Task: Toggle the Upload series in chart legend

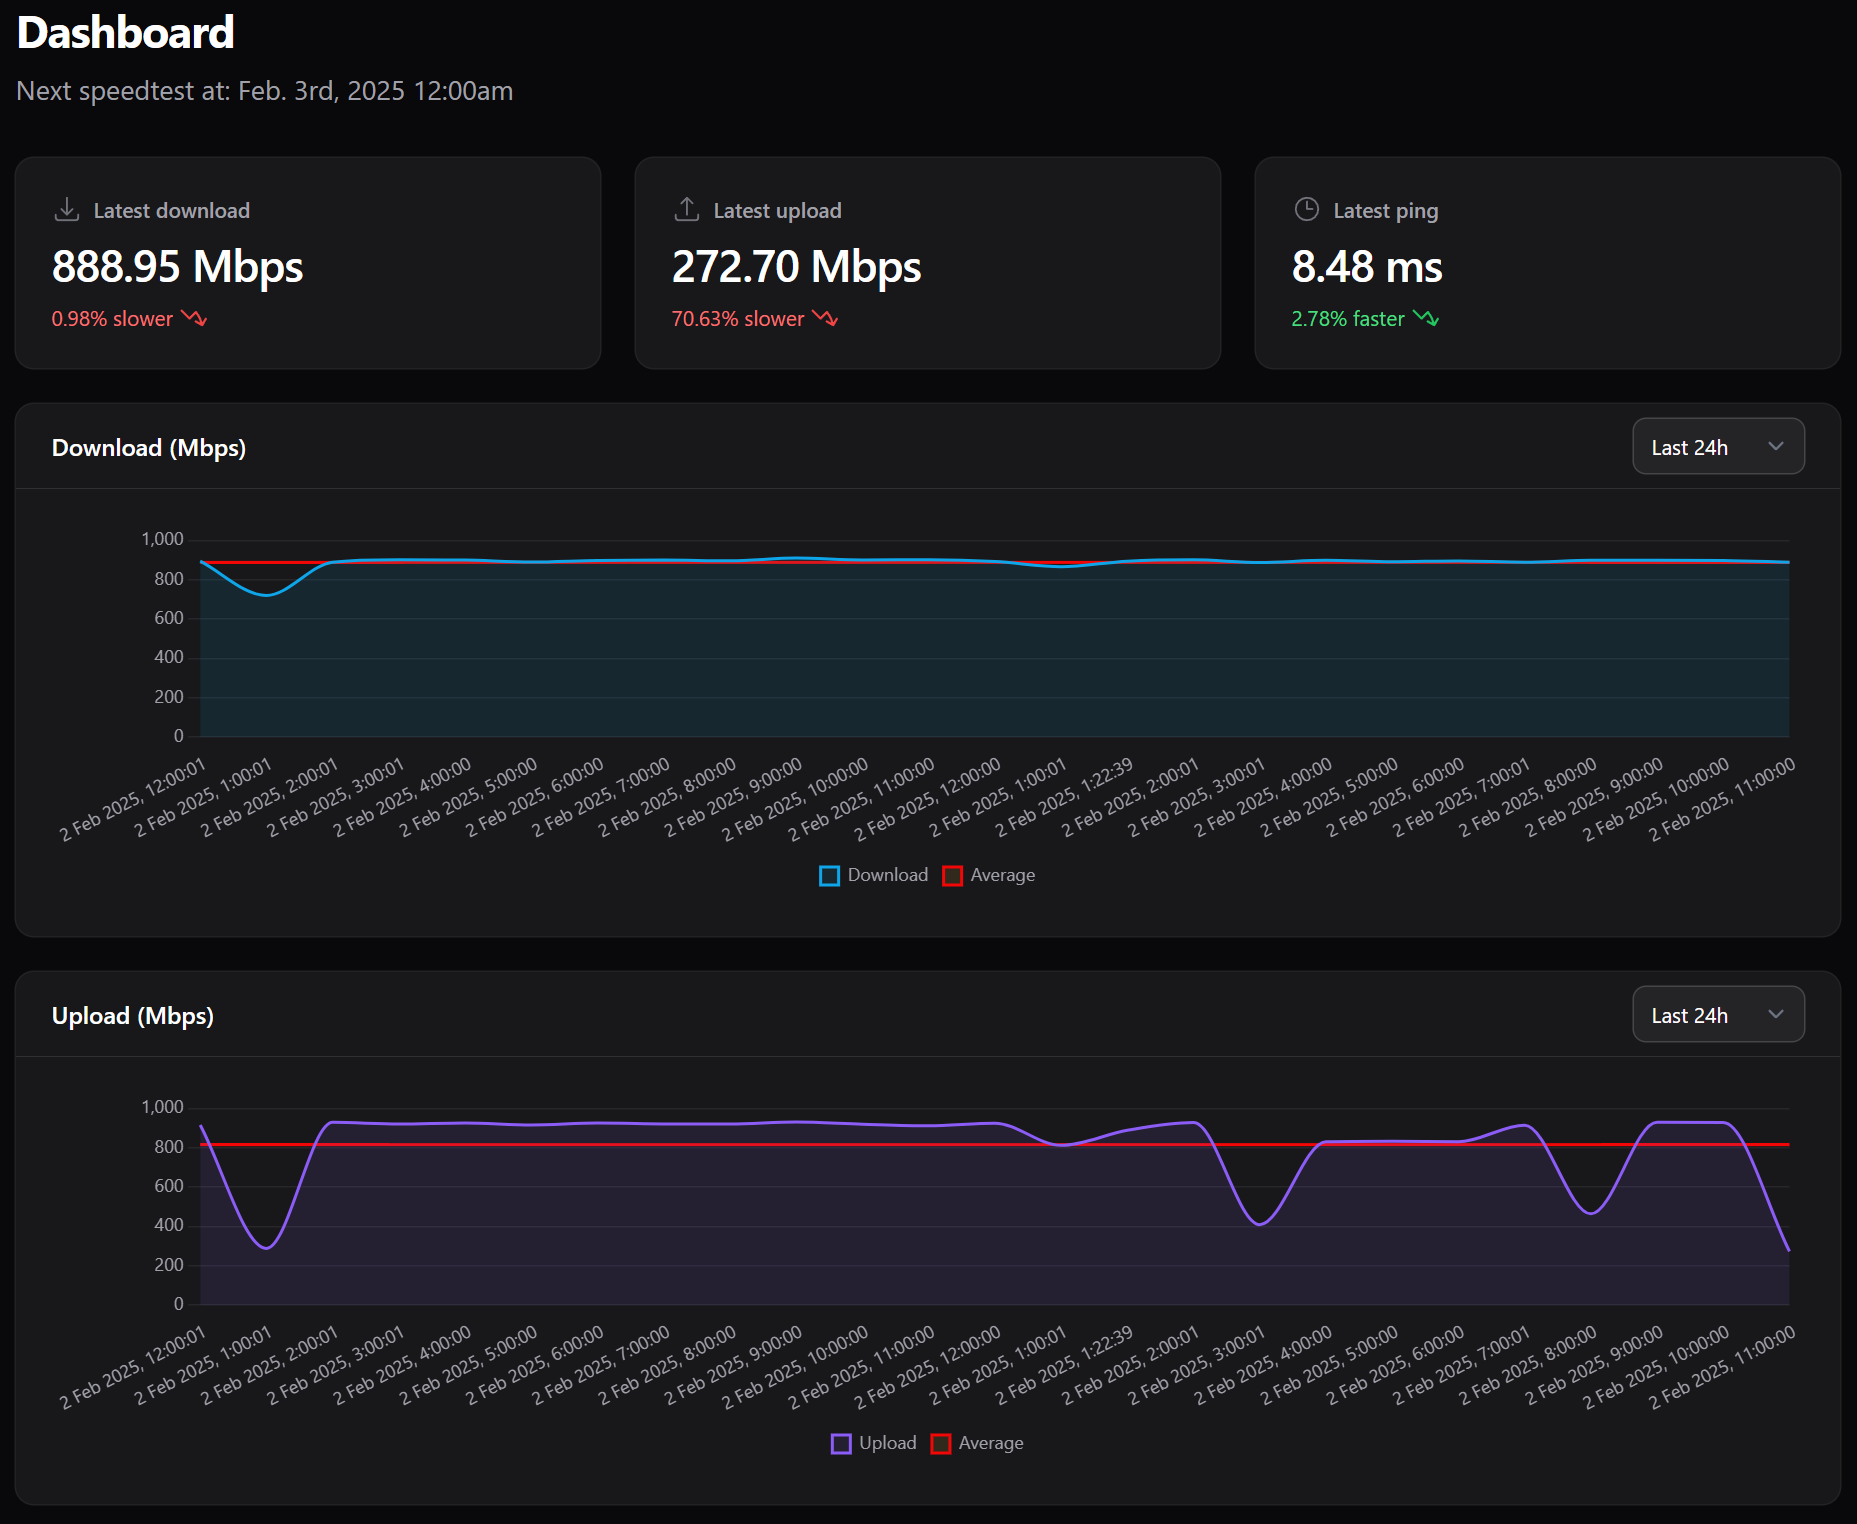Action: point(874,1443)
